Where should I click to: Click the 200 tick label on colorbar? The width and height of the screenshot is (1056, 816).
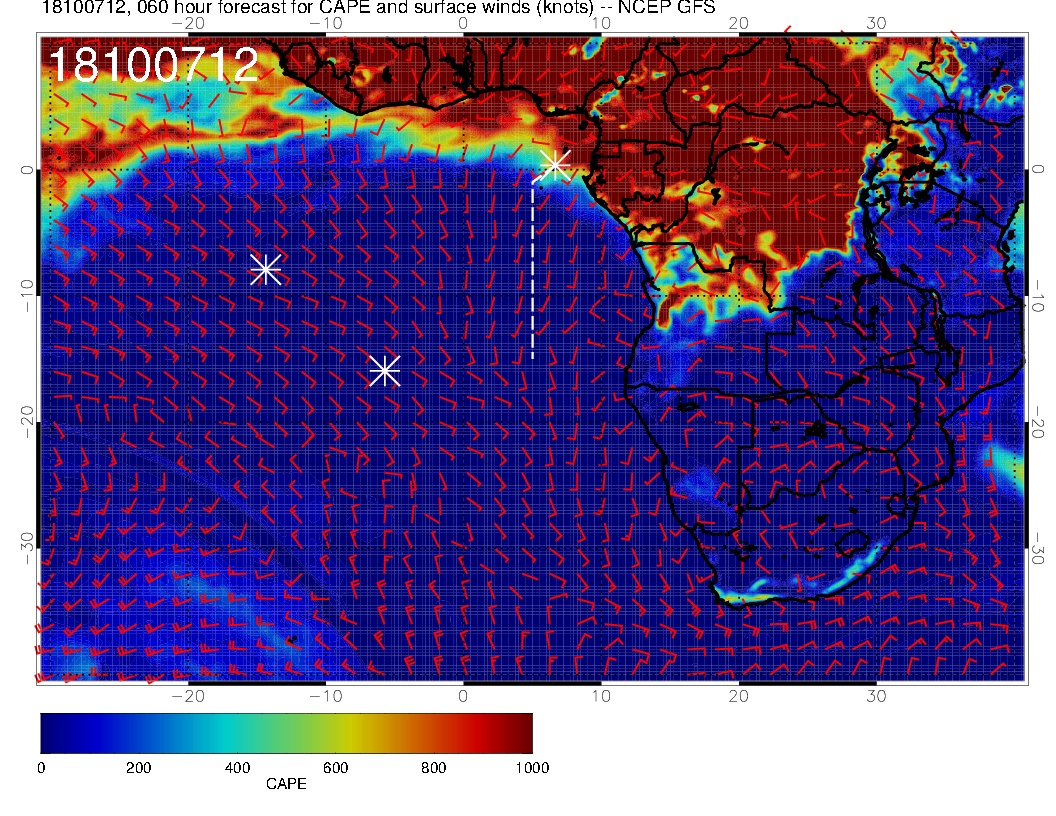pos(139,767)
